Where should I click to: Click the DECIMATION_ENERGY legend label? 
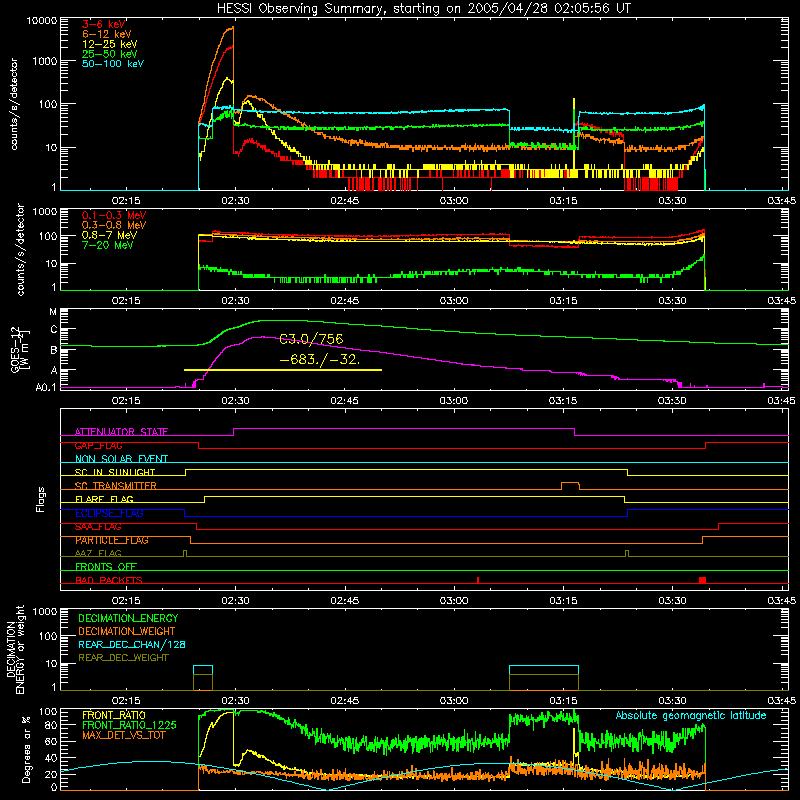(128, 618)
